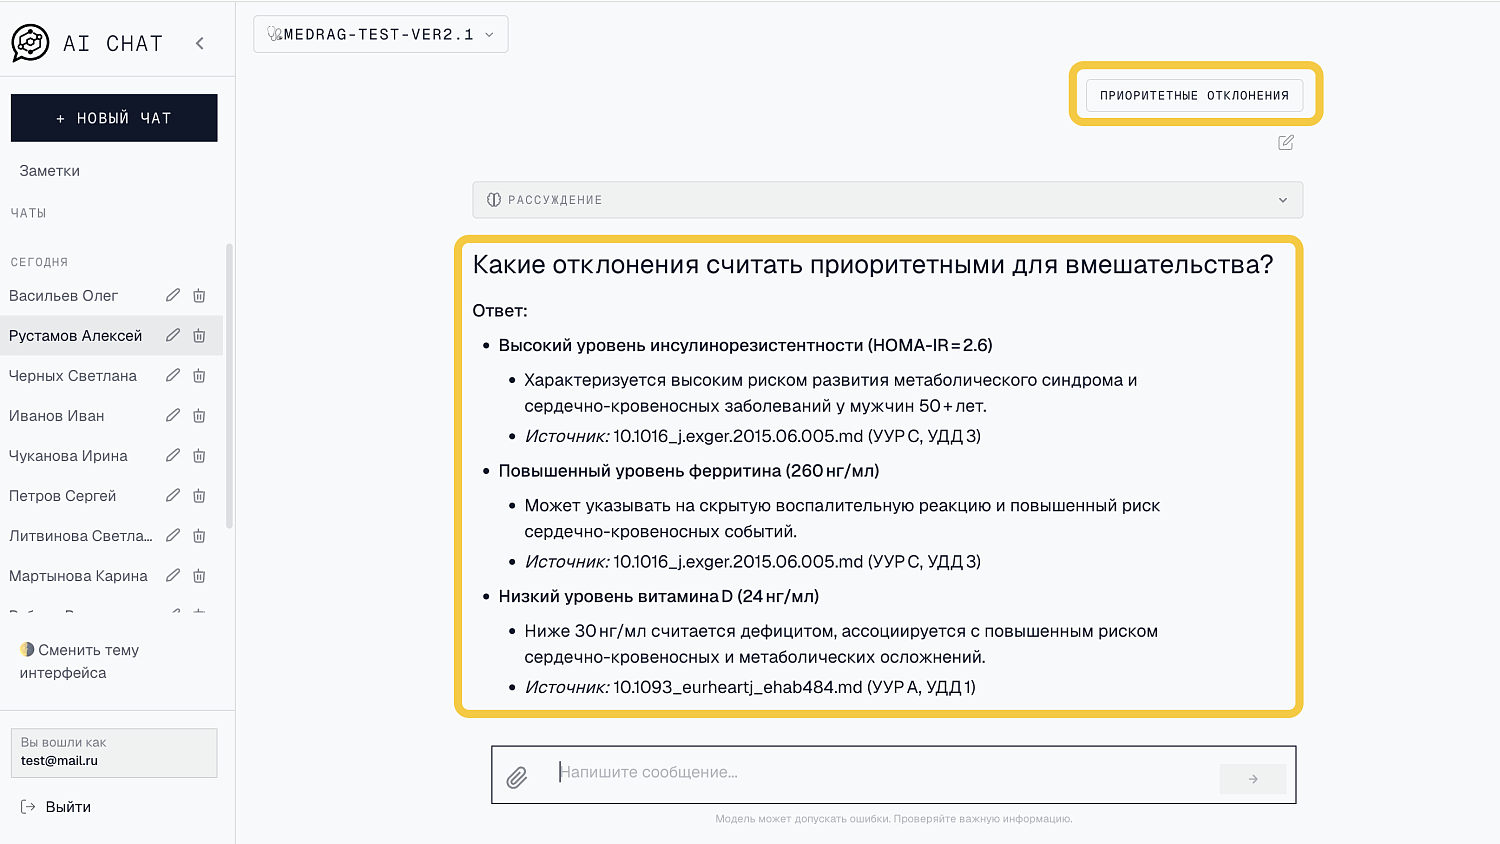This screenshot has width=1500, height=844.
Task: Rename the Черных Светлана chat
Action: coord(173,375)
